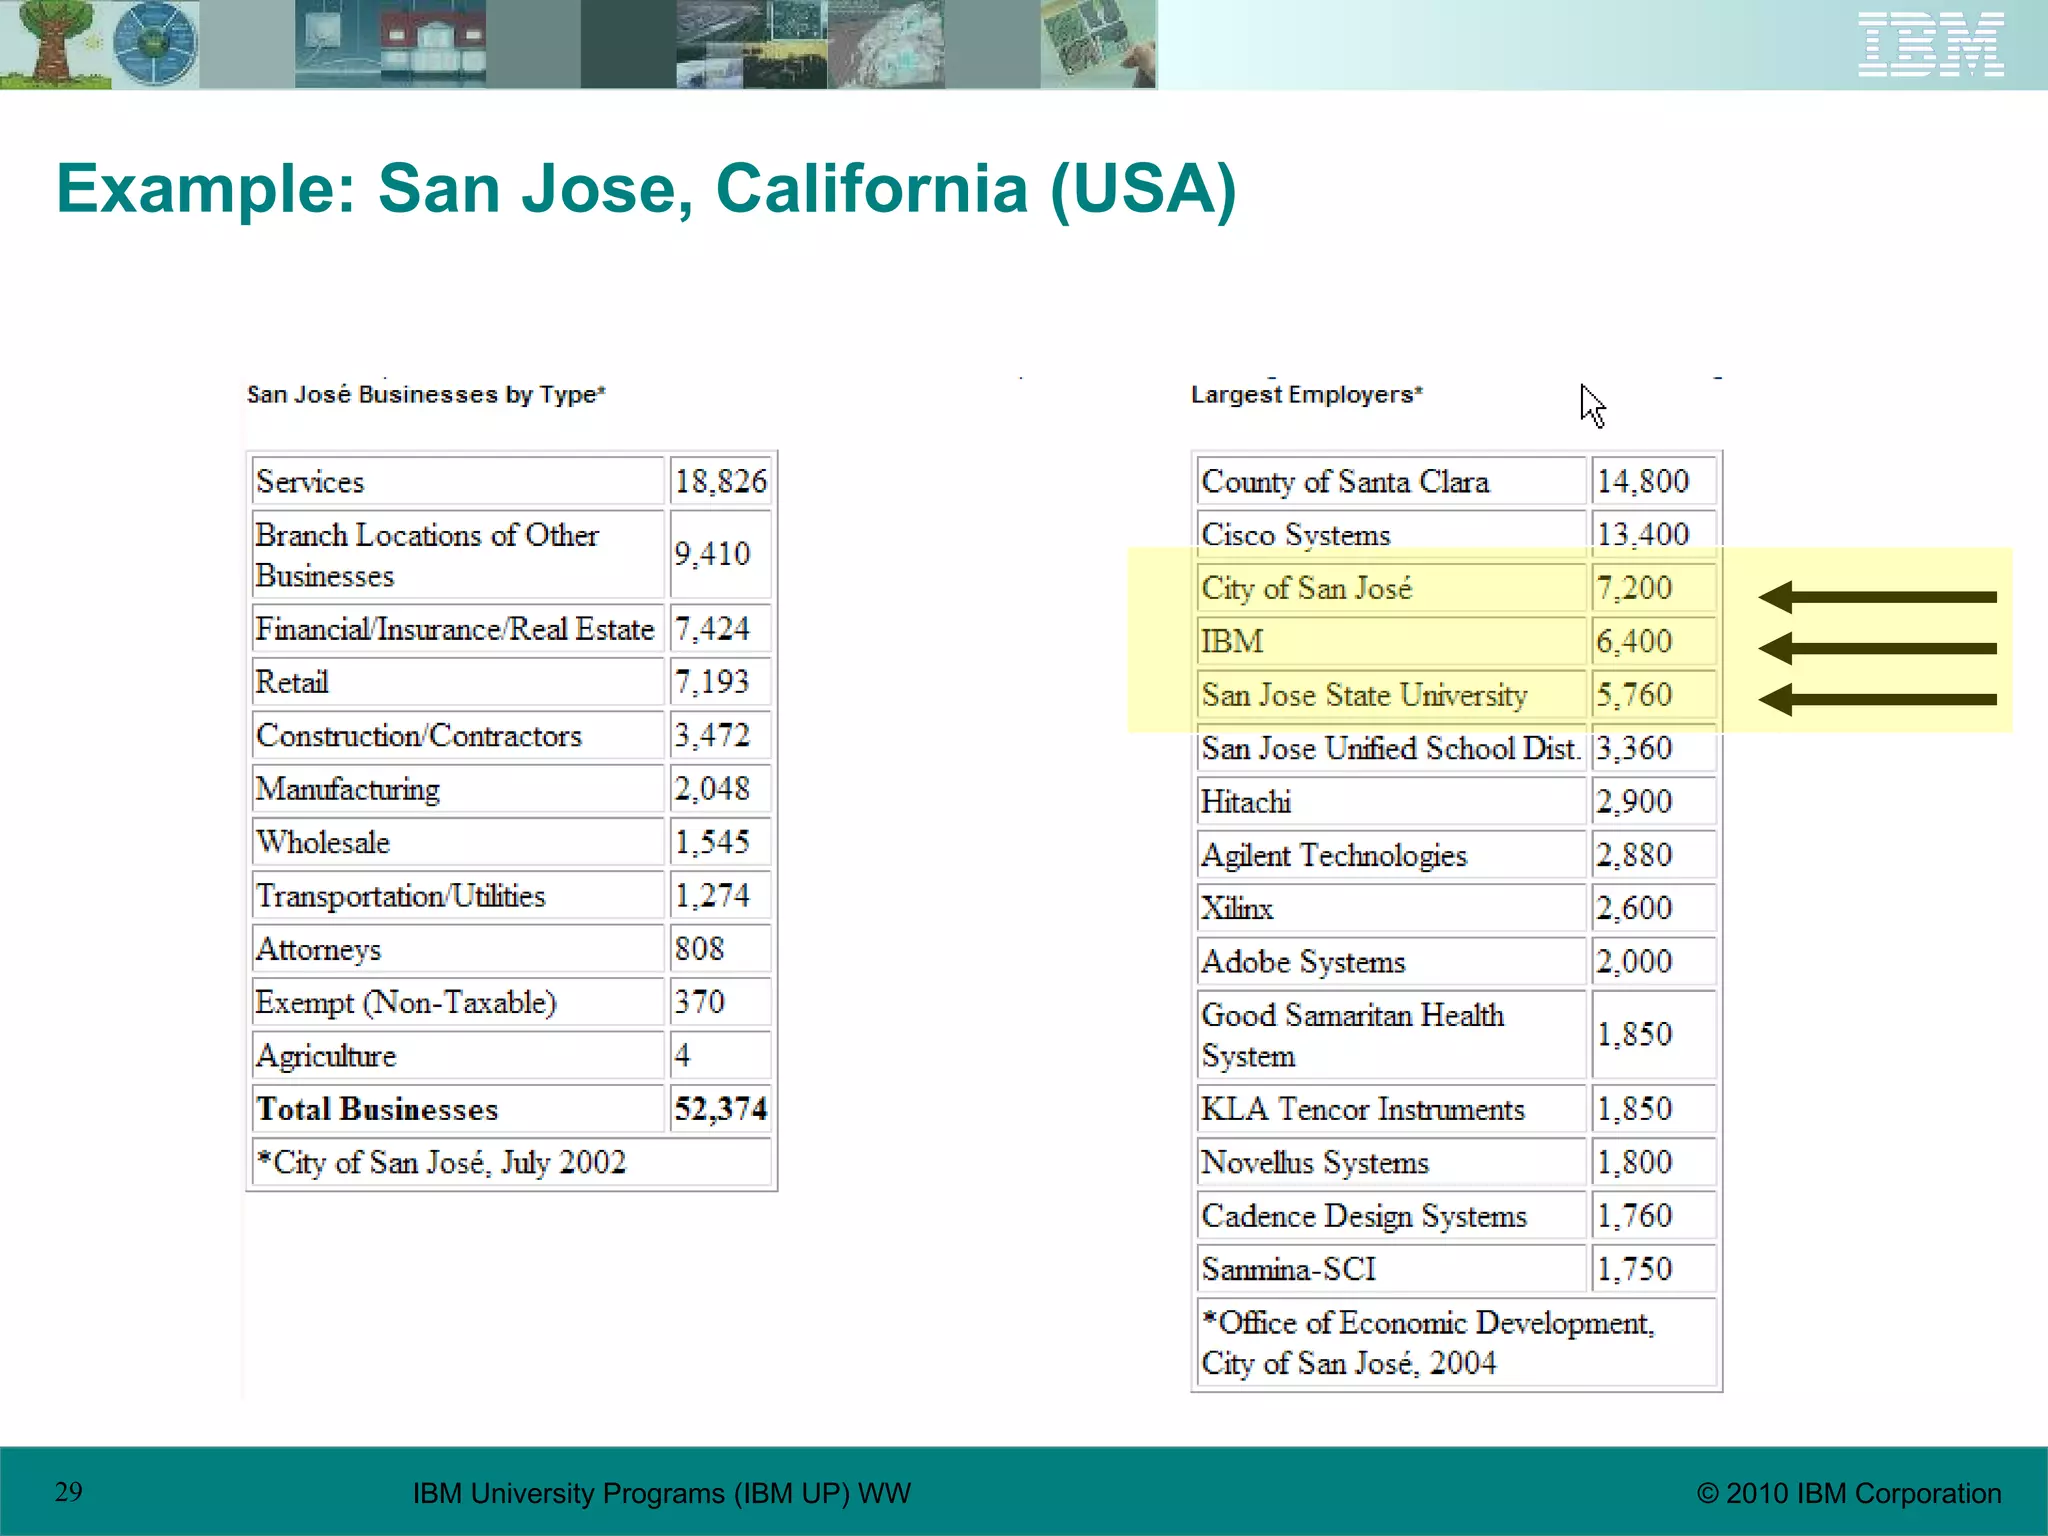Select the 'Agriculture' cell
2048x1536 pixels.
tap(458, 1055)
